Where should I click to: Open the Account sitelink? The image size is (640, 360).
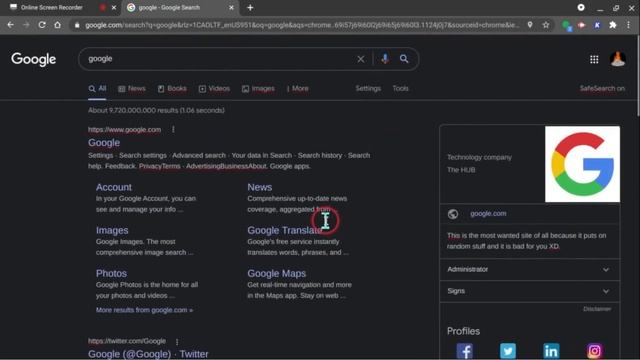coord(113,187)
